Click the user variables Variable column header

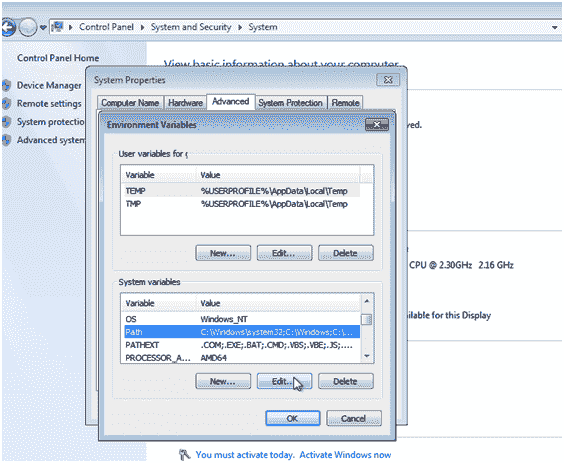pos(159,175)
